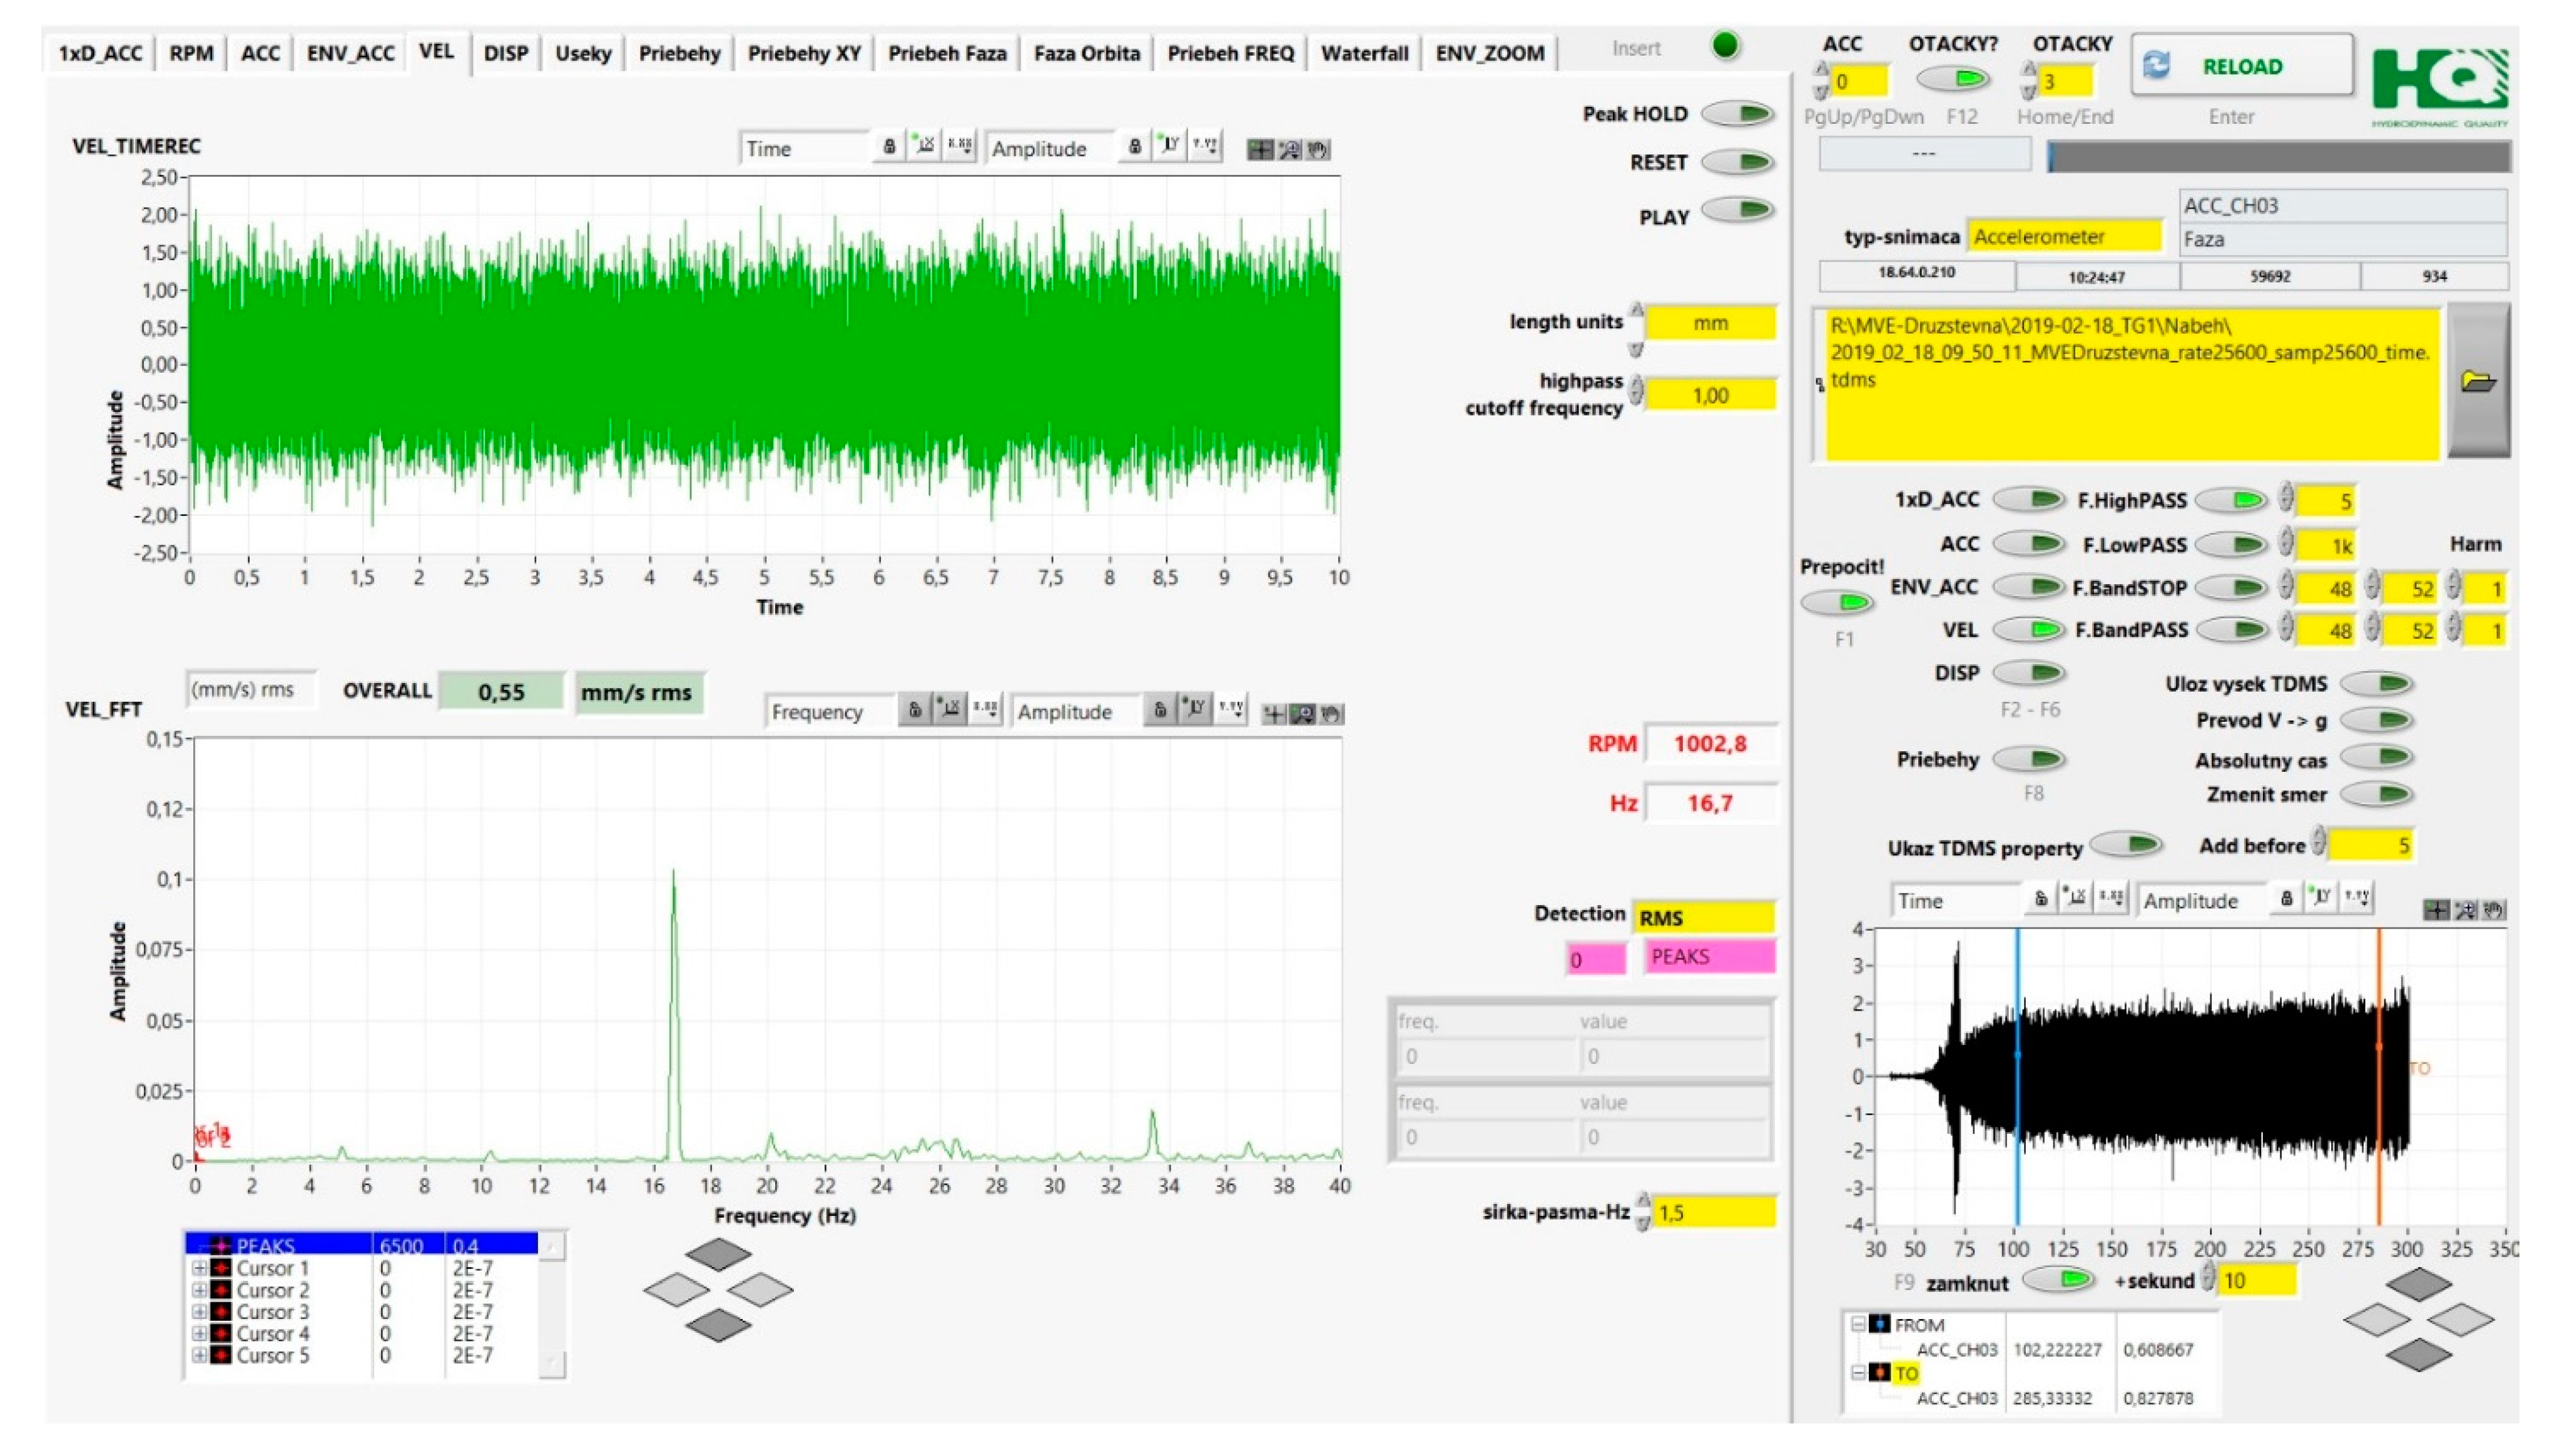The image size is (2562, 1456).
Task: Click the VEL_TIMEREC graph zoom tool icon
Action: [1289, 150]
